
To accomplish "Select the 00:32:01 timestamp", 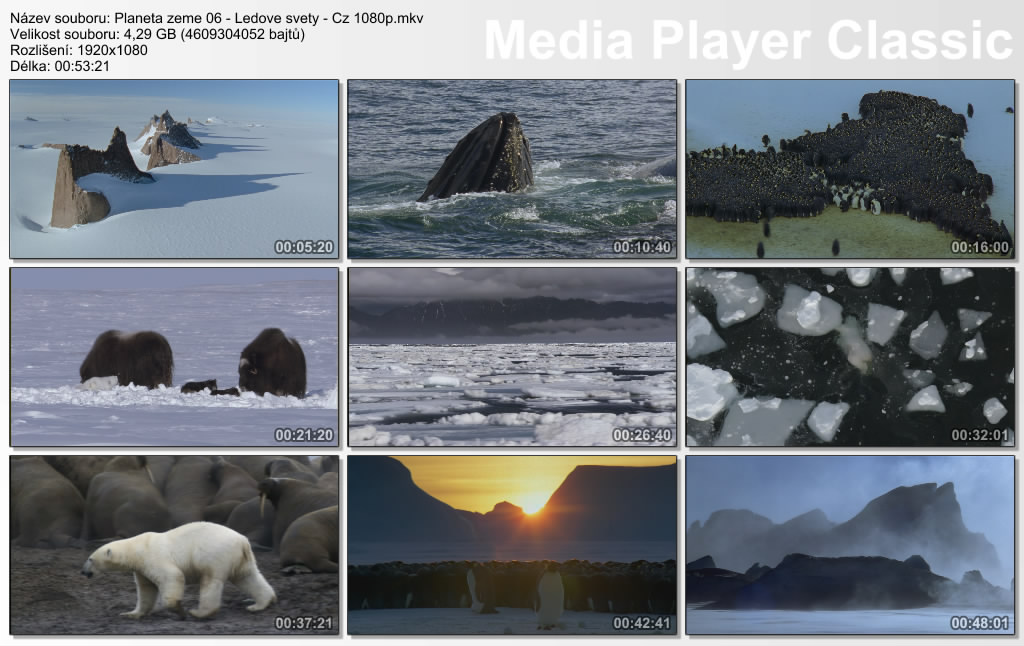I will [980, 435].
